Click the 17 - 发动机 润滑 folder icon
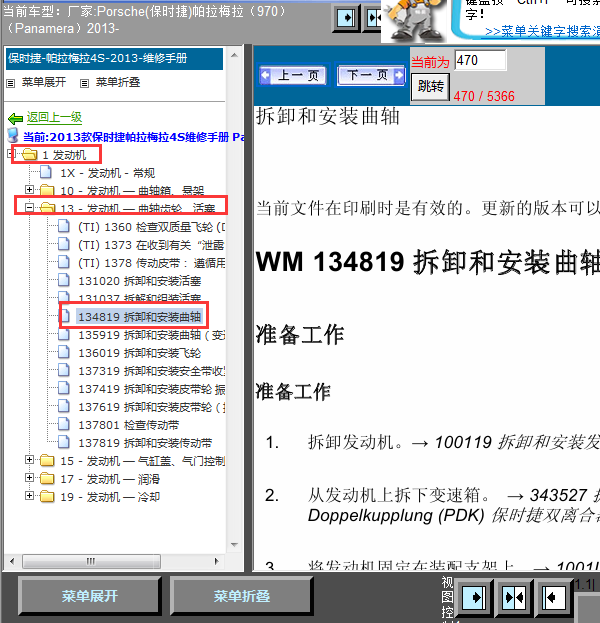600x623 pixels. point(47,478)
